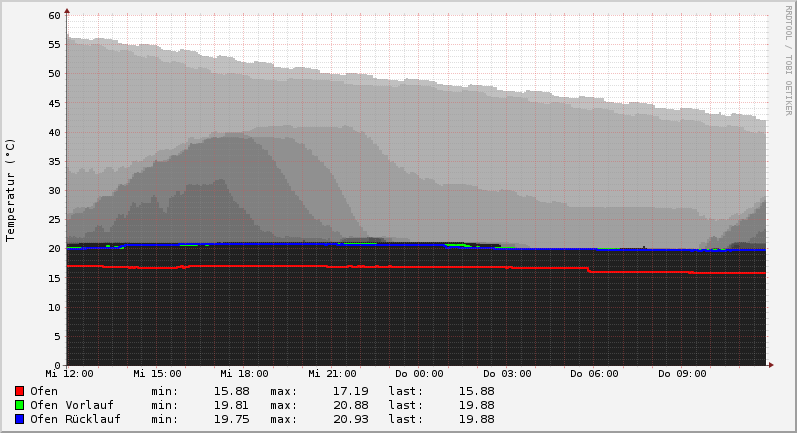
Task: Select the 'Do 00:00' time axis label
Action: (x=419, y=374)
